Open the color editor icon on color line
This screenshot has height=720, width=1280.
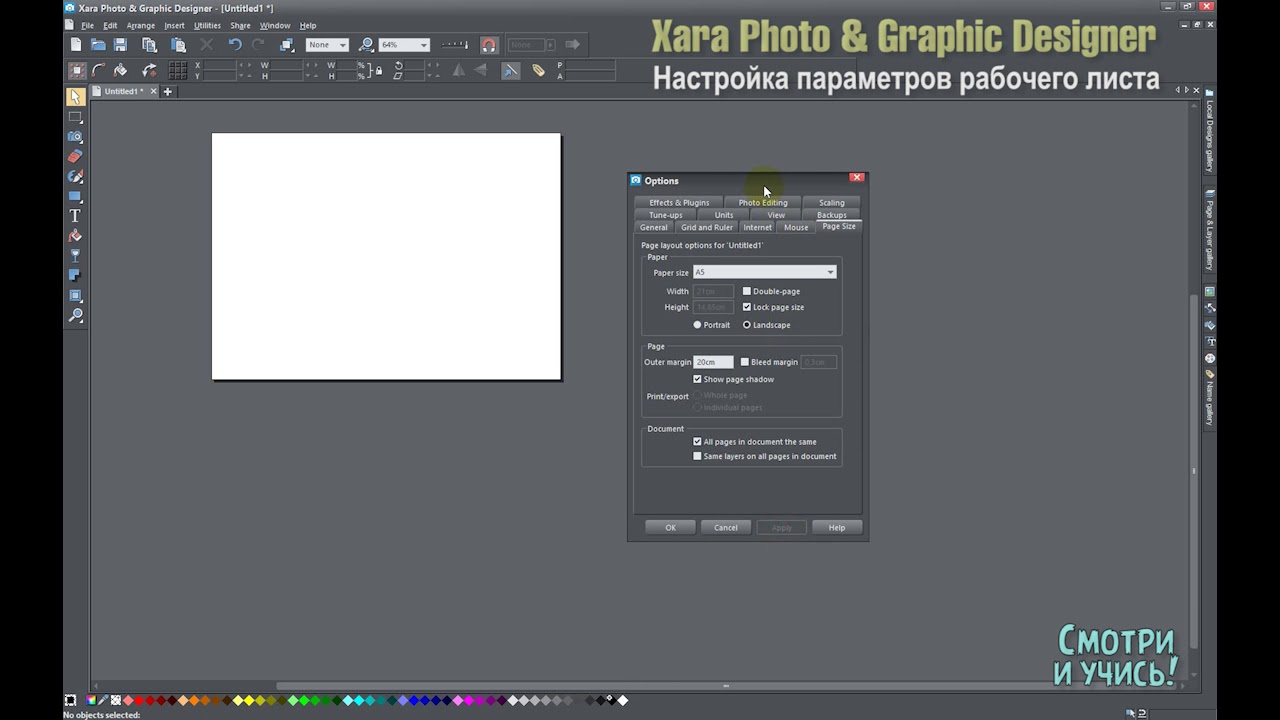click(91, 700)
